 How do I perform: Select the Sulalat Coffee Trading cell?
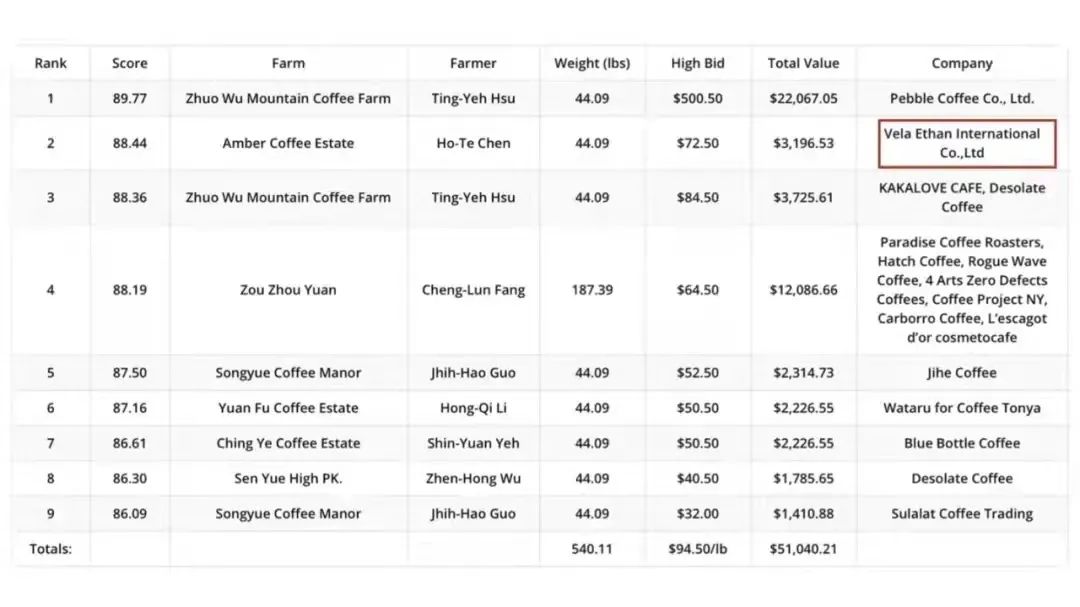pyautogui.click(x=962, y=514)
